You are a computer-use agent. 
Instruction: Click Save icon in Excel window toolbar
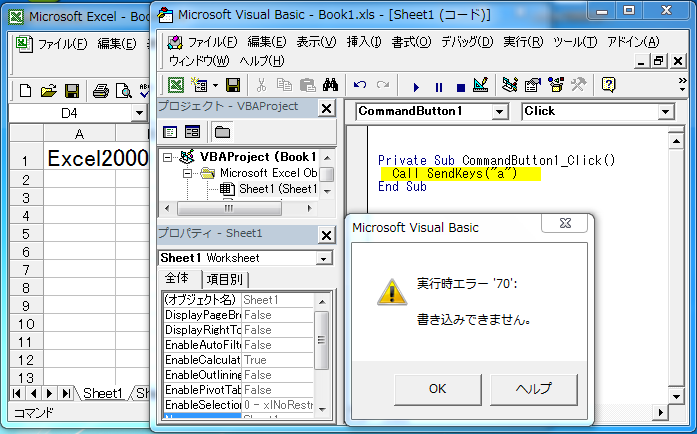[72, 91]
